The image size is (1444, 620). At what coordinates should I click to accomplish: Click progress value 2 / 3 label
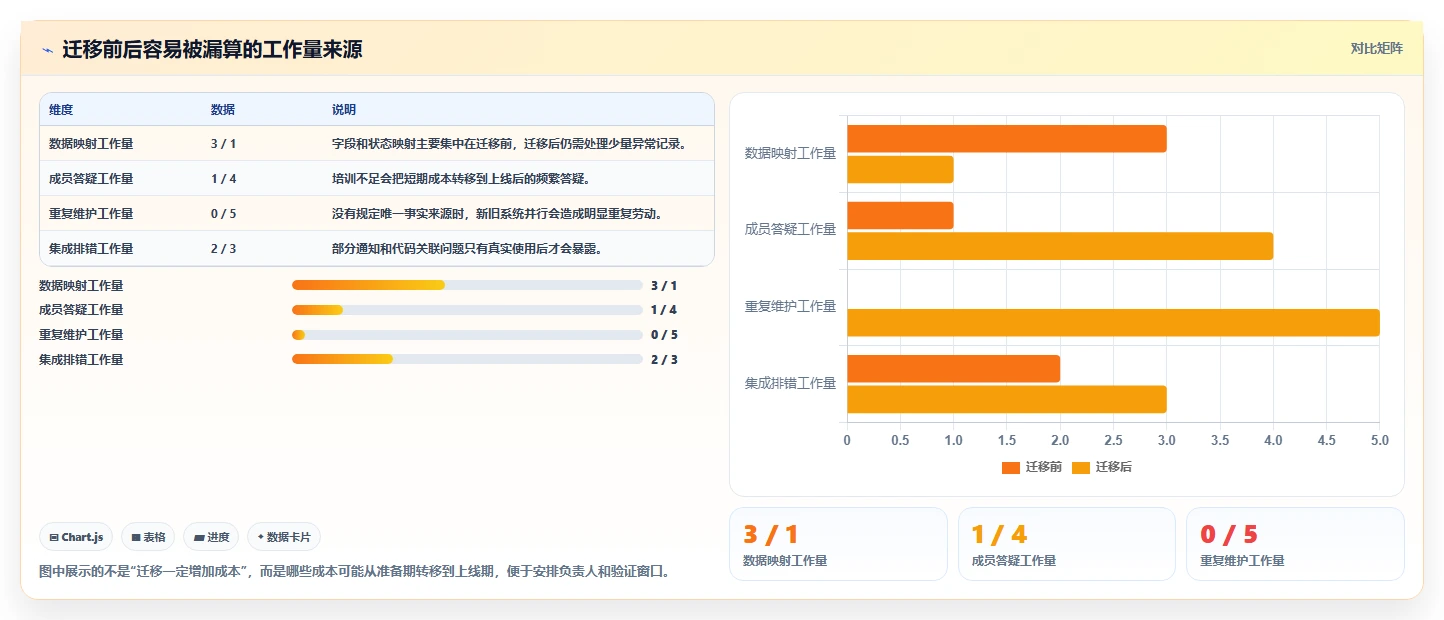click(x=664, y=360)
